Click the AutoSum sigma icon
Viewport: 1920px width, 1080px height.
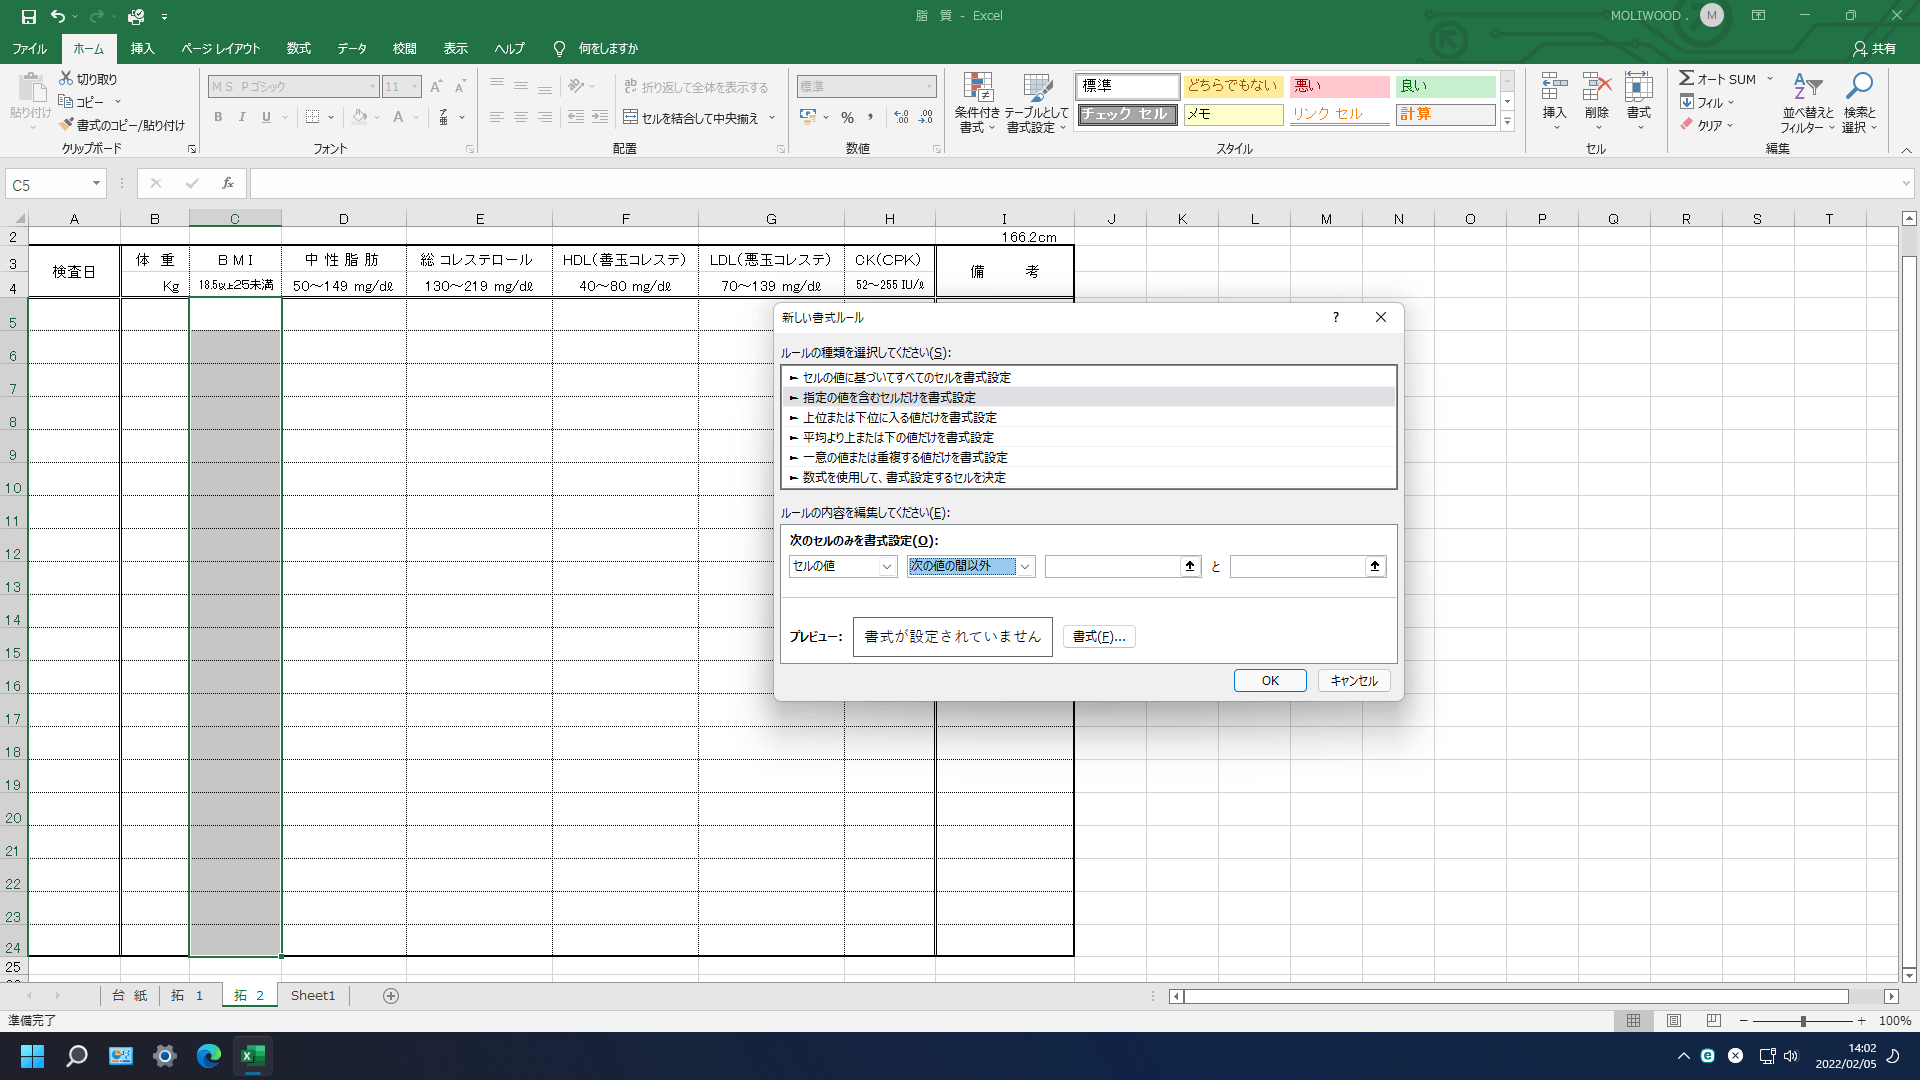[1686, 78]
